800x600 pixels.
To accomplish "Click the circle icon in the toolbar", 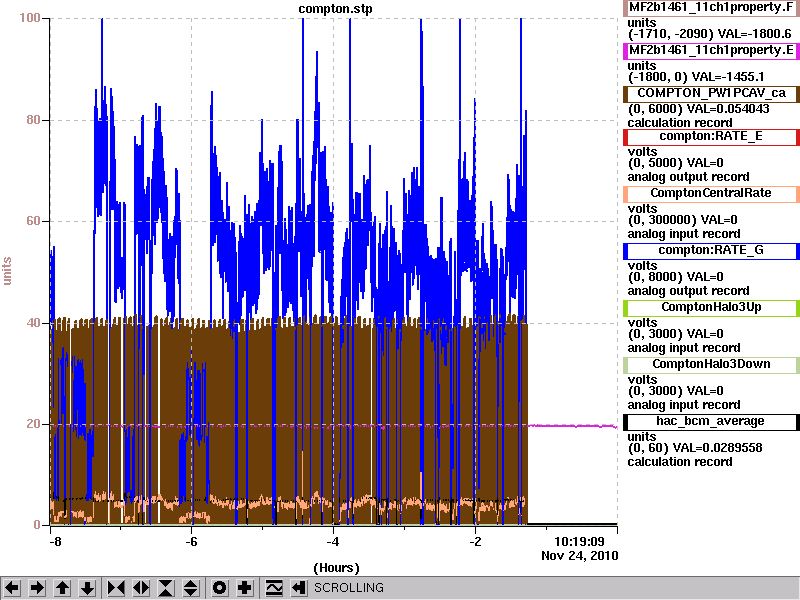I will 219,588.
